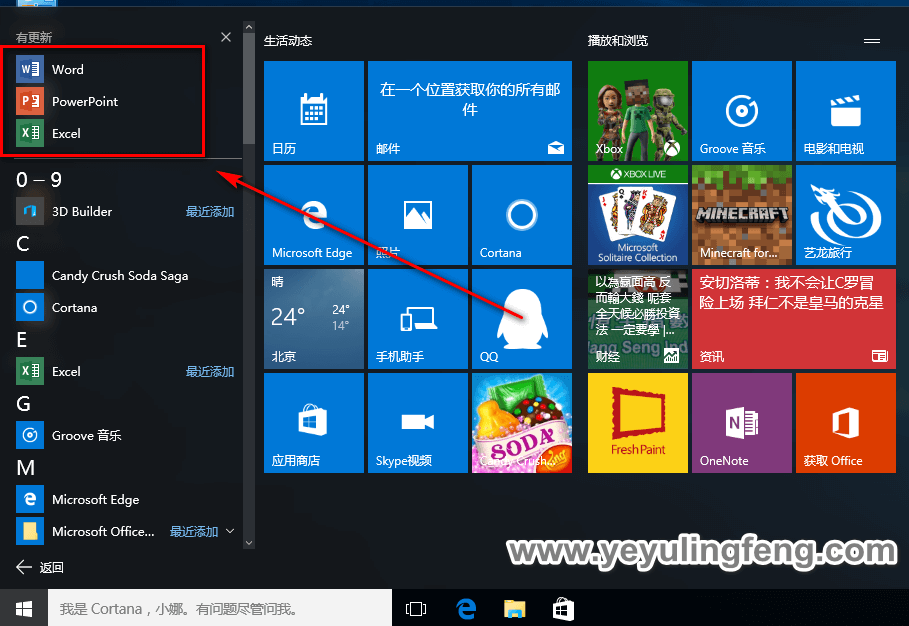Click 最近添加 label beside Excel
The height and width of the screenshot is (626, 909).
point(210,372)
